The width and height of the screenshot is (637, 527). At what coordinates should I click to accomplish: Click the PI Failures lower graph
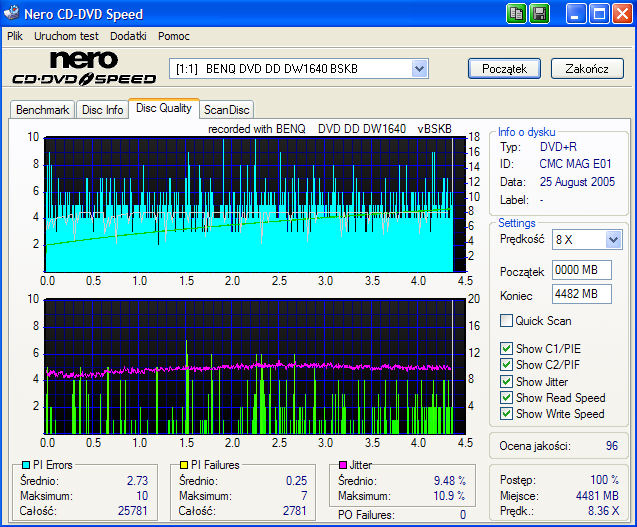(x=255, y=367)
